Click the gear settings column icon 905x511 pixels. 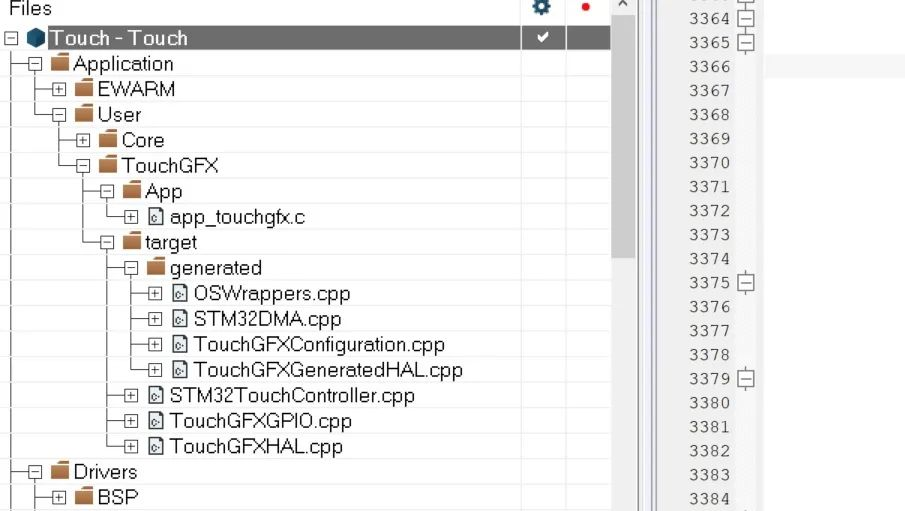[541, 7]
